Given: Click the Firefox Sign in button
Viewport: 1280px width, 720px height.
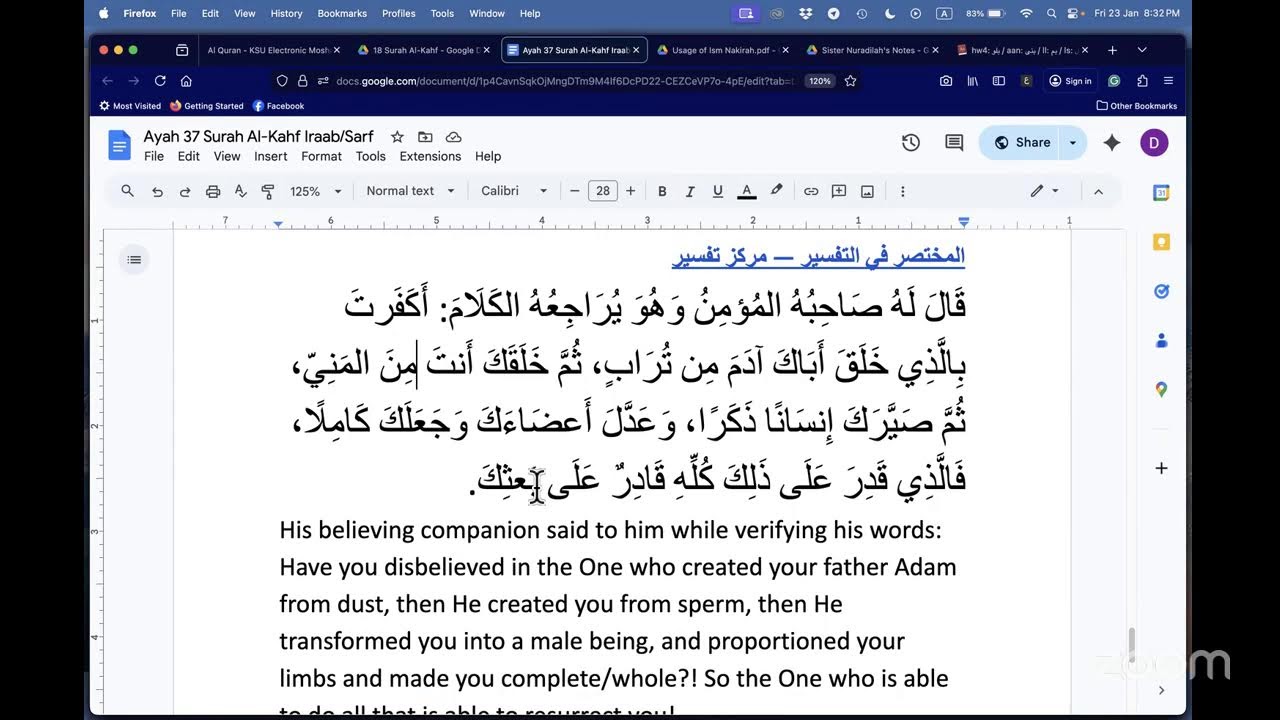Looking at the screenshot, I should pos(1070,81).
